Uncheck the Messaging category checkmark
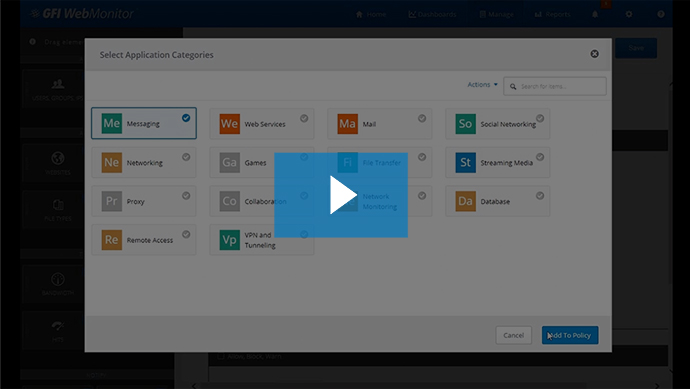 click(x=186, y=118)
